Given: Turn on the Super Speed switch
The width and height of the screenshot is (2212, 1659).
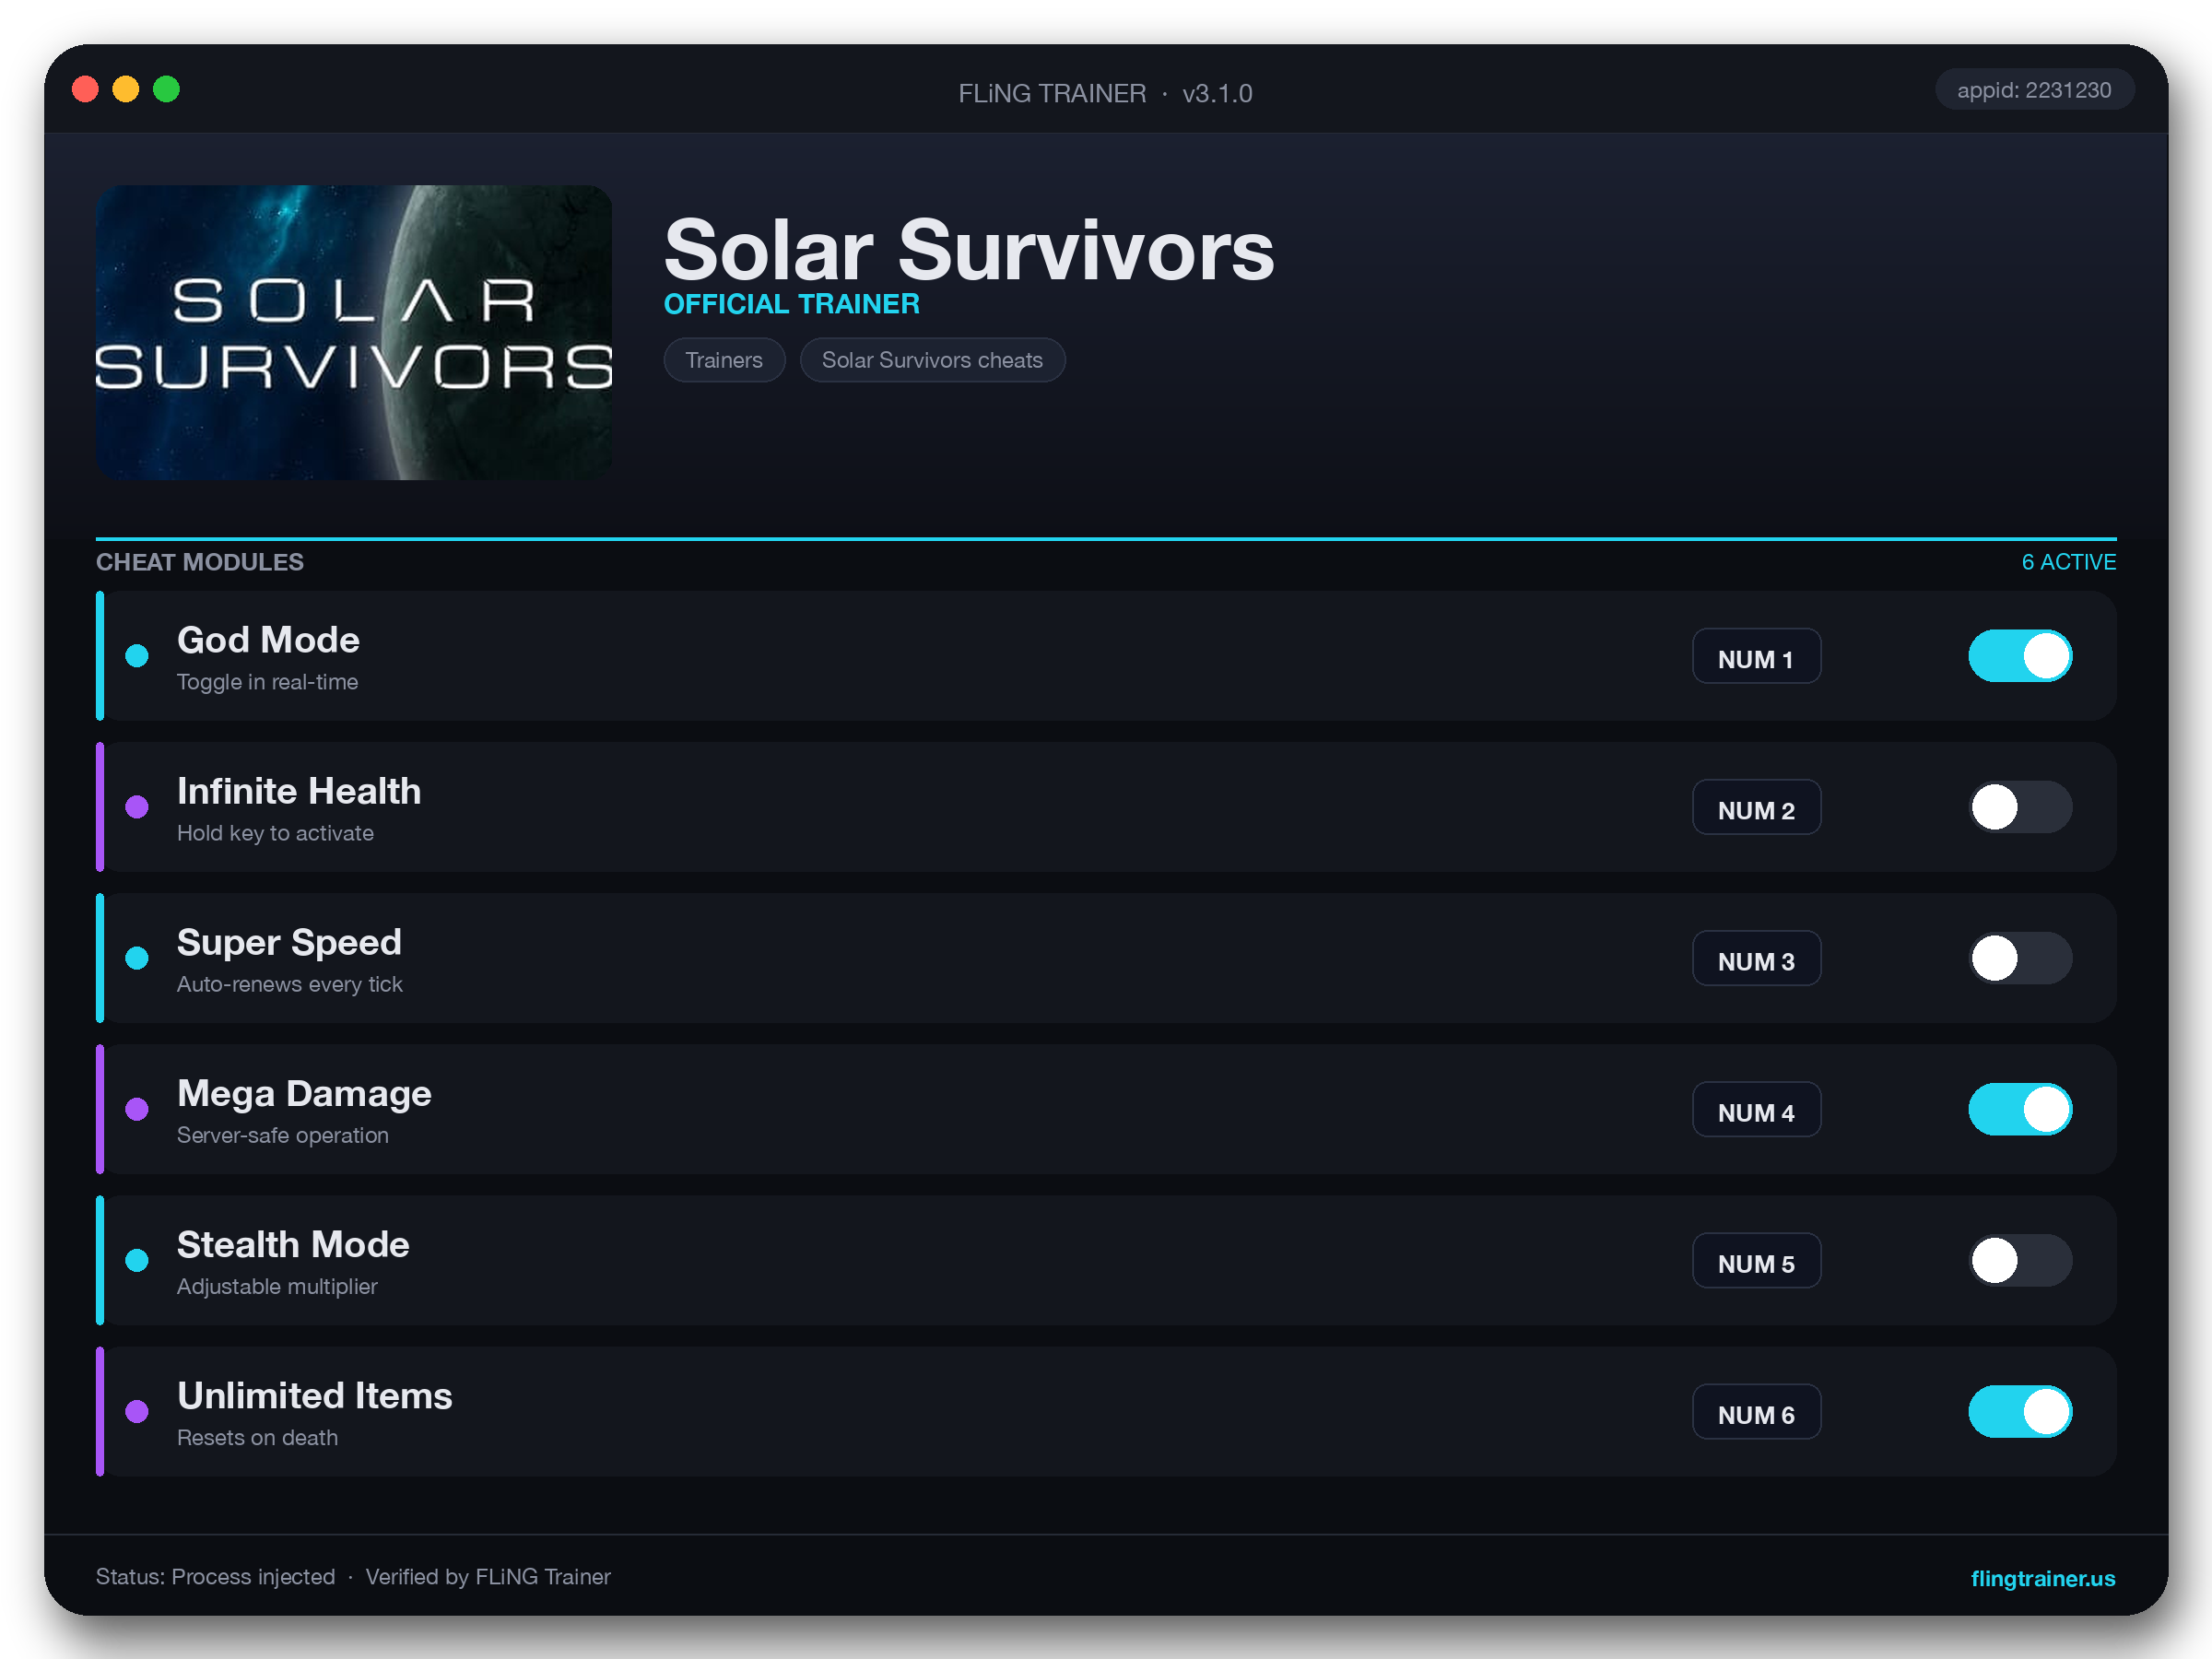Looking at the screenshot, I should point(2020,958).
